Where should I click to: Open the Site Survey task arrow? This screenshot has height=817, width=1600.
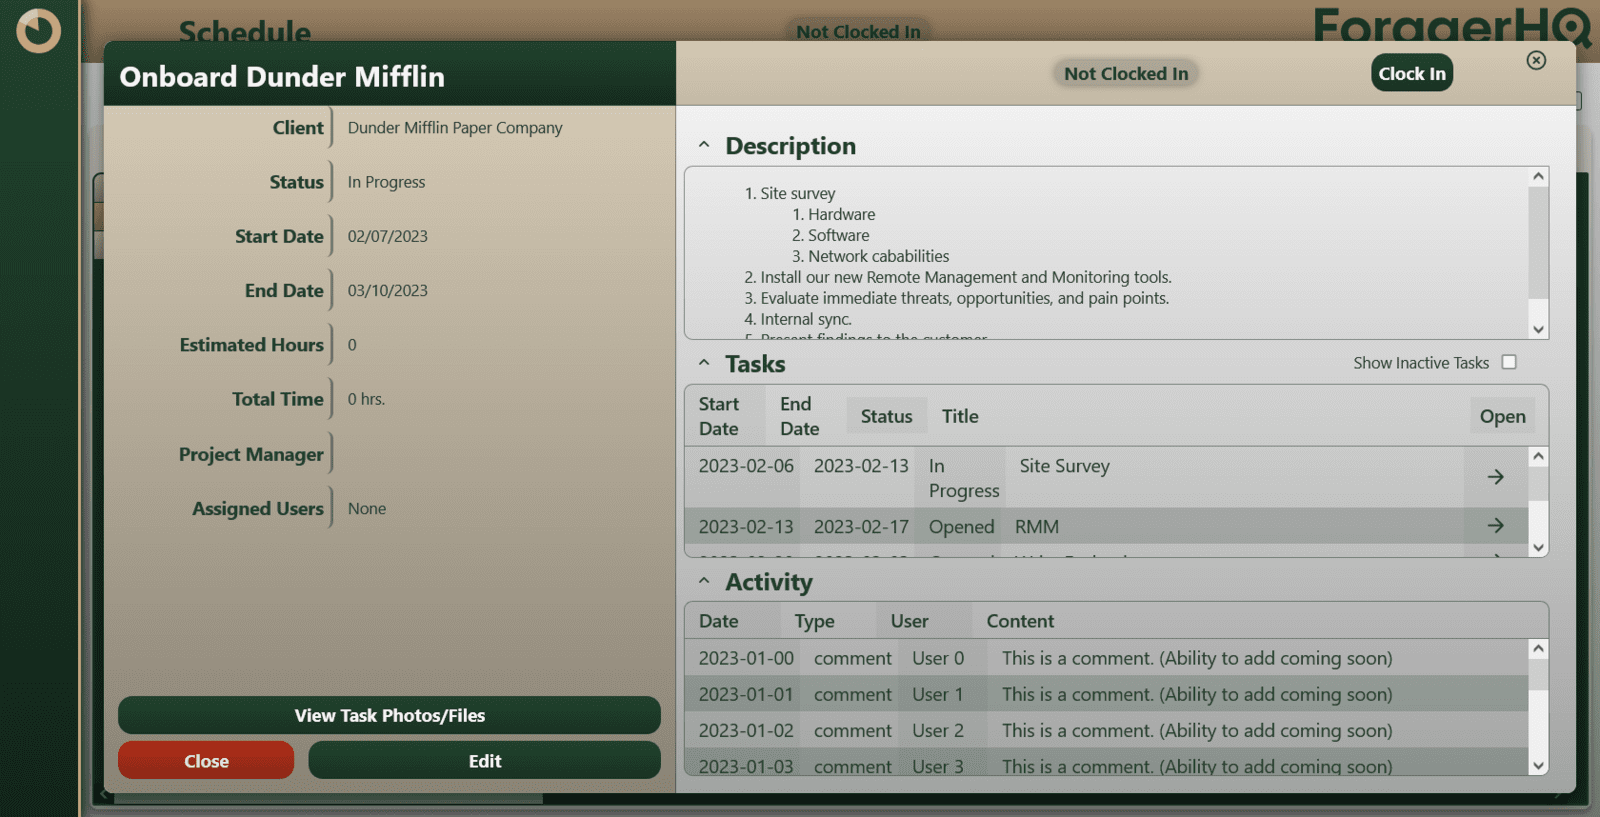[1495, 477]
